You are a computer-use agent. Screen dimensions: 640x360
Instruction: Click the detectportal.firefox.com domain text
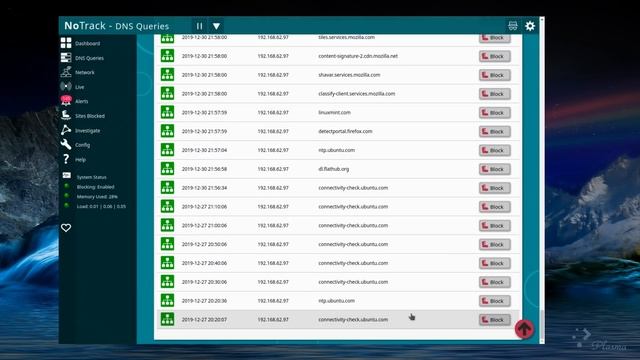(345, 131)
